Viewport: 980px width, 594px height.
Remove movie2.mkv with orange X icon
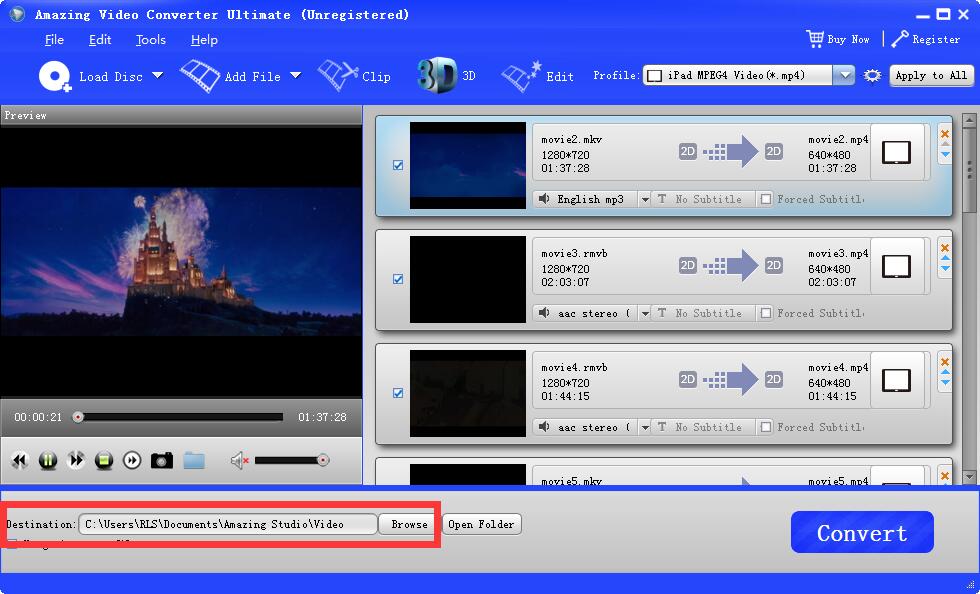[945, 133]
